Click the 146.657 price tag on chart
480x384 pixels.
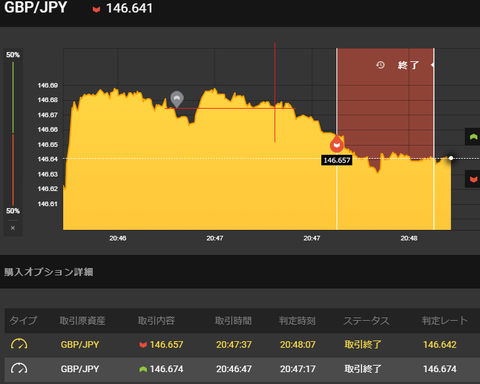click(337, 160)
